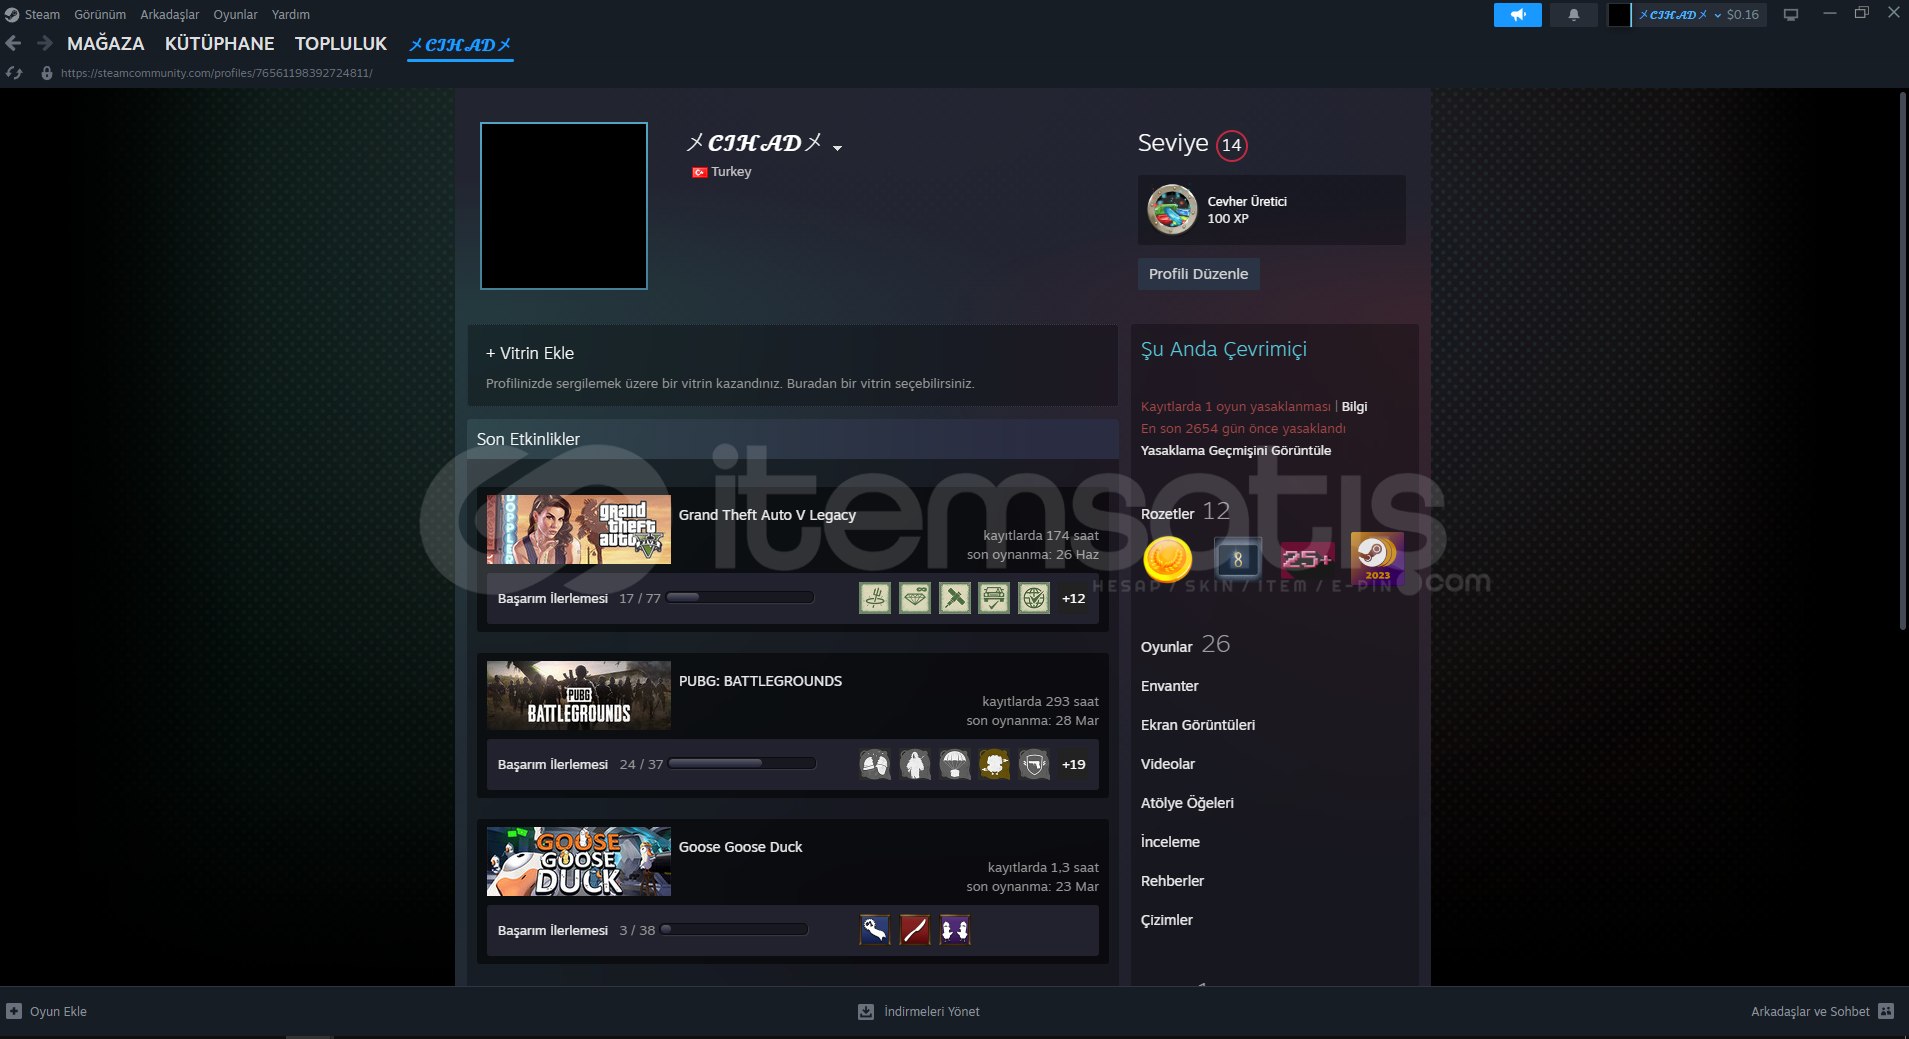Open the Görünüm menu
This screenshot has height=1039, width=1909.
(x=100, y=14)
